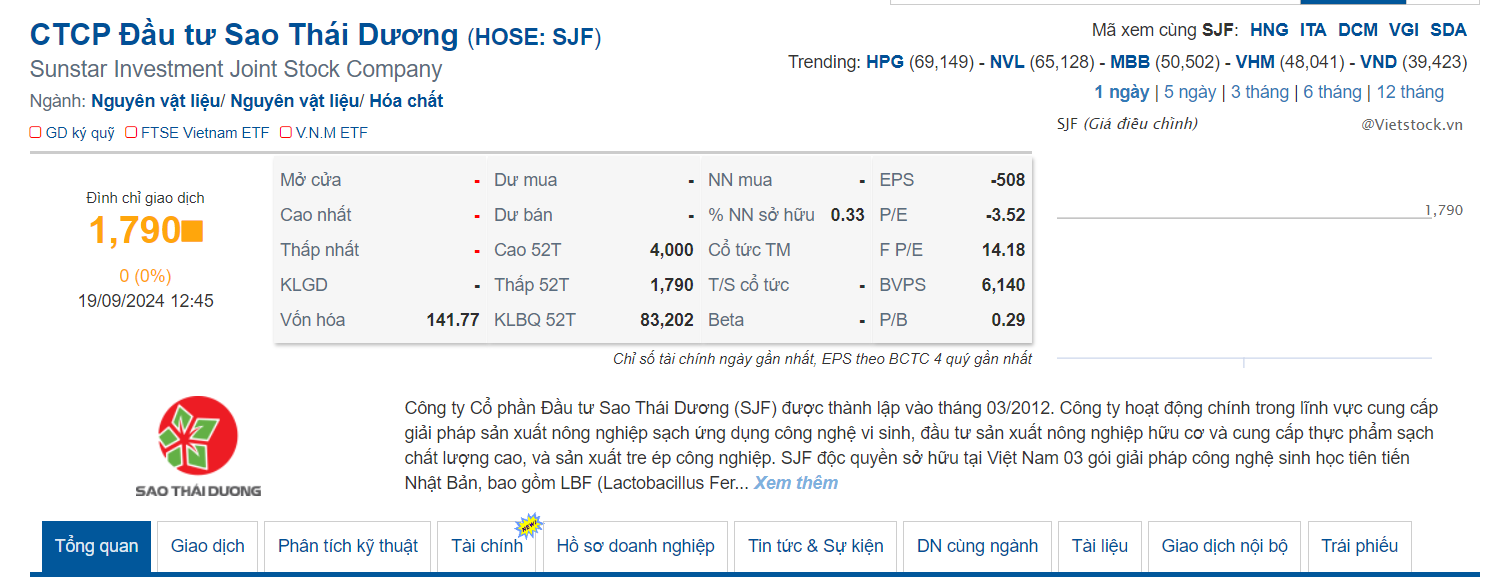Viewport: 1510px width, 582px height.
Task: Click the Sao Thai Duong company logo
Action: (x=198, y=446)
